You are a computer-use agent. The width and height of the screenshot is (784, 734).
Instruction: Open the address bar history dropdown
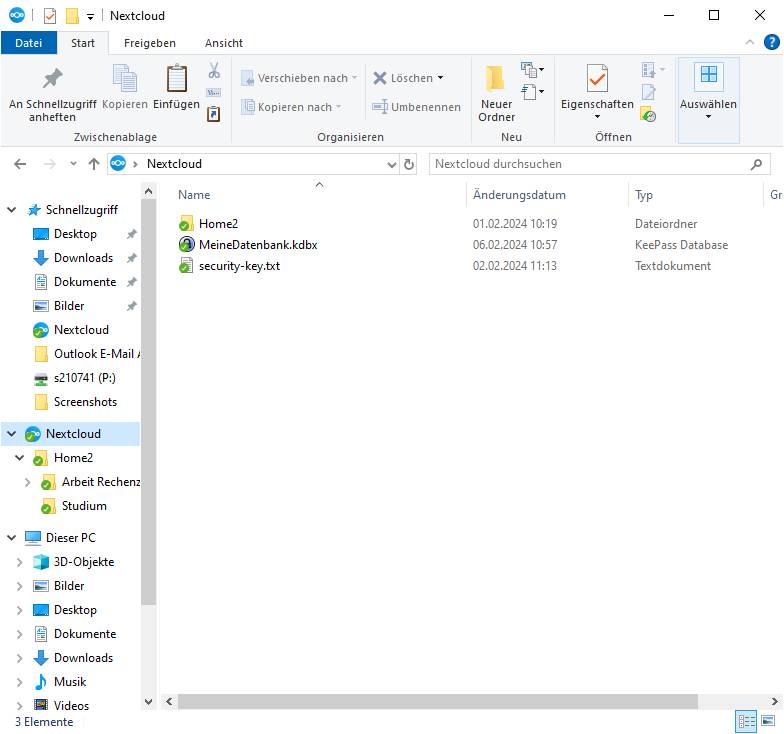[392, 164]
